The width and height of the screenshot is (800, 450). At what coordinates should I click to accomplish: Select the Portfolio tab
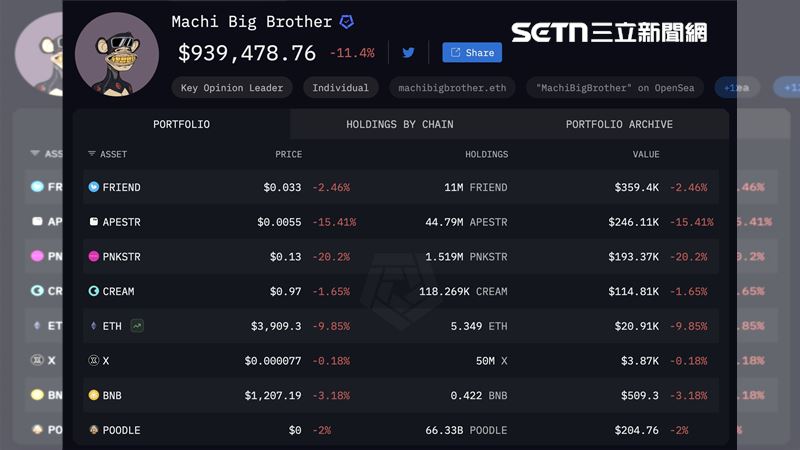181,125
